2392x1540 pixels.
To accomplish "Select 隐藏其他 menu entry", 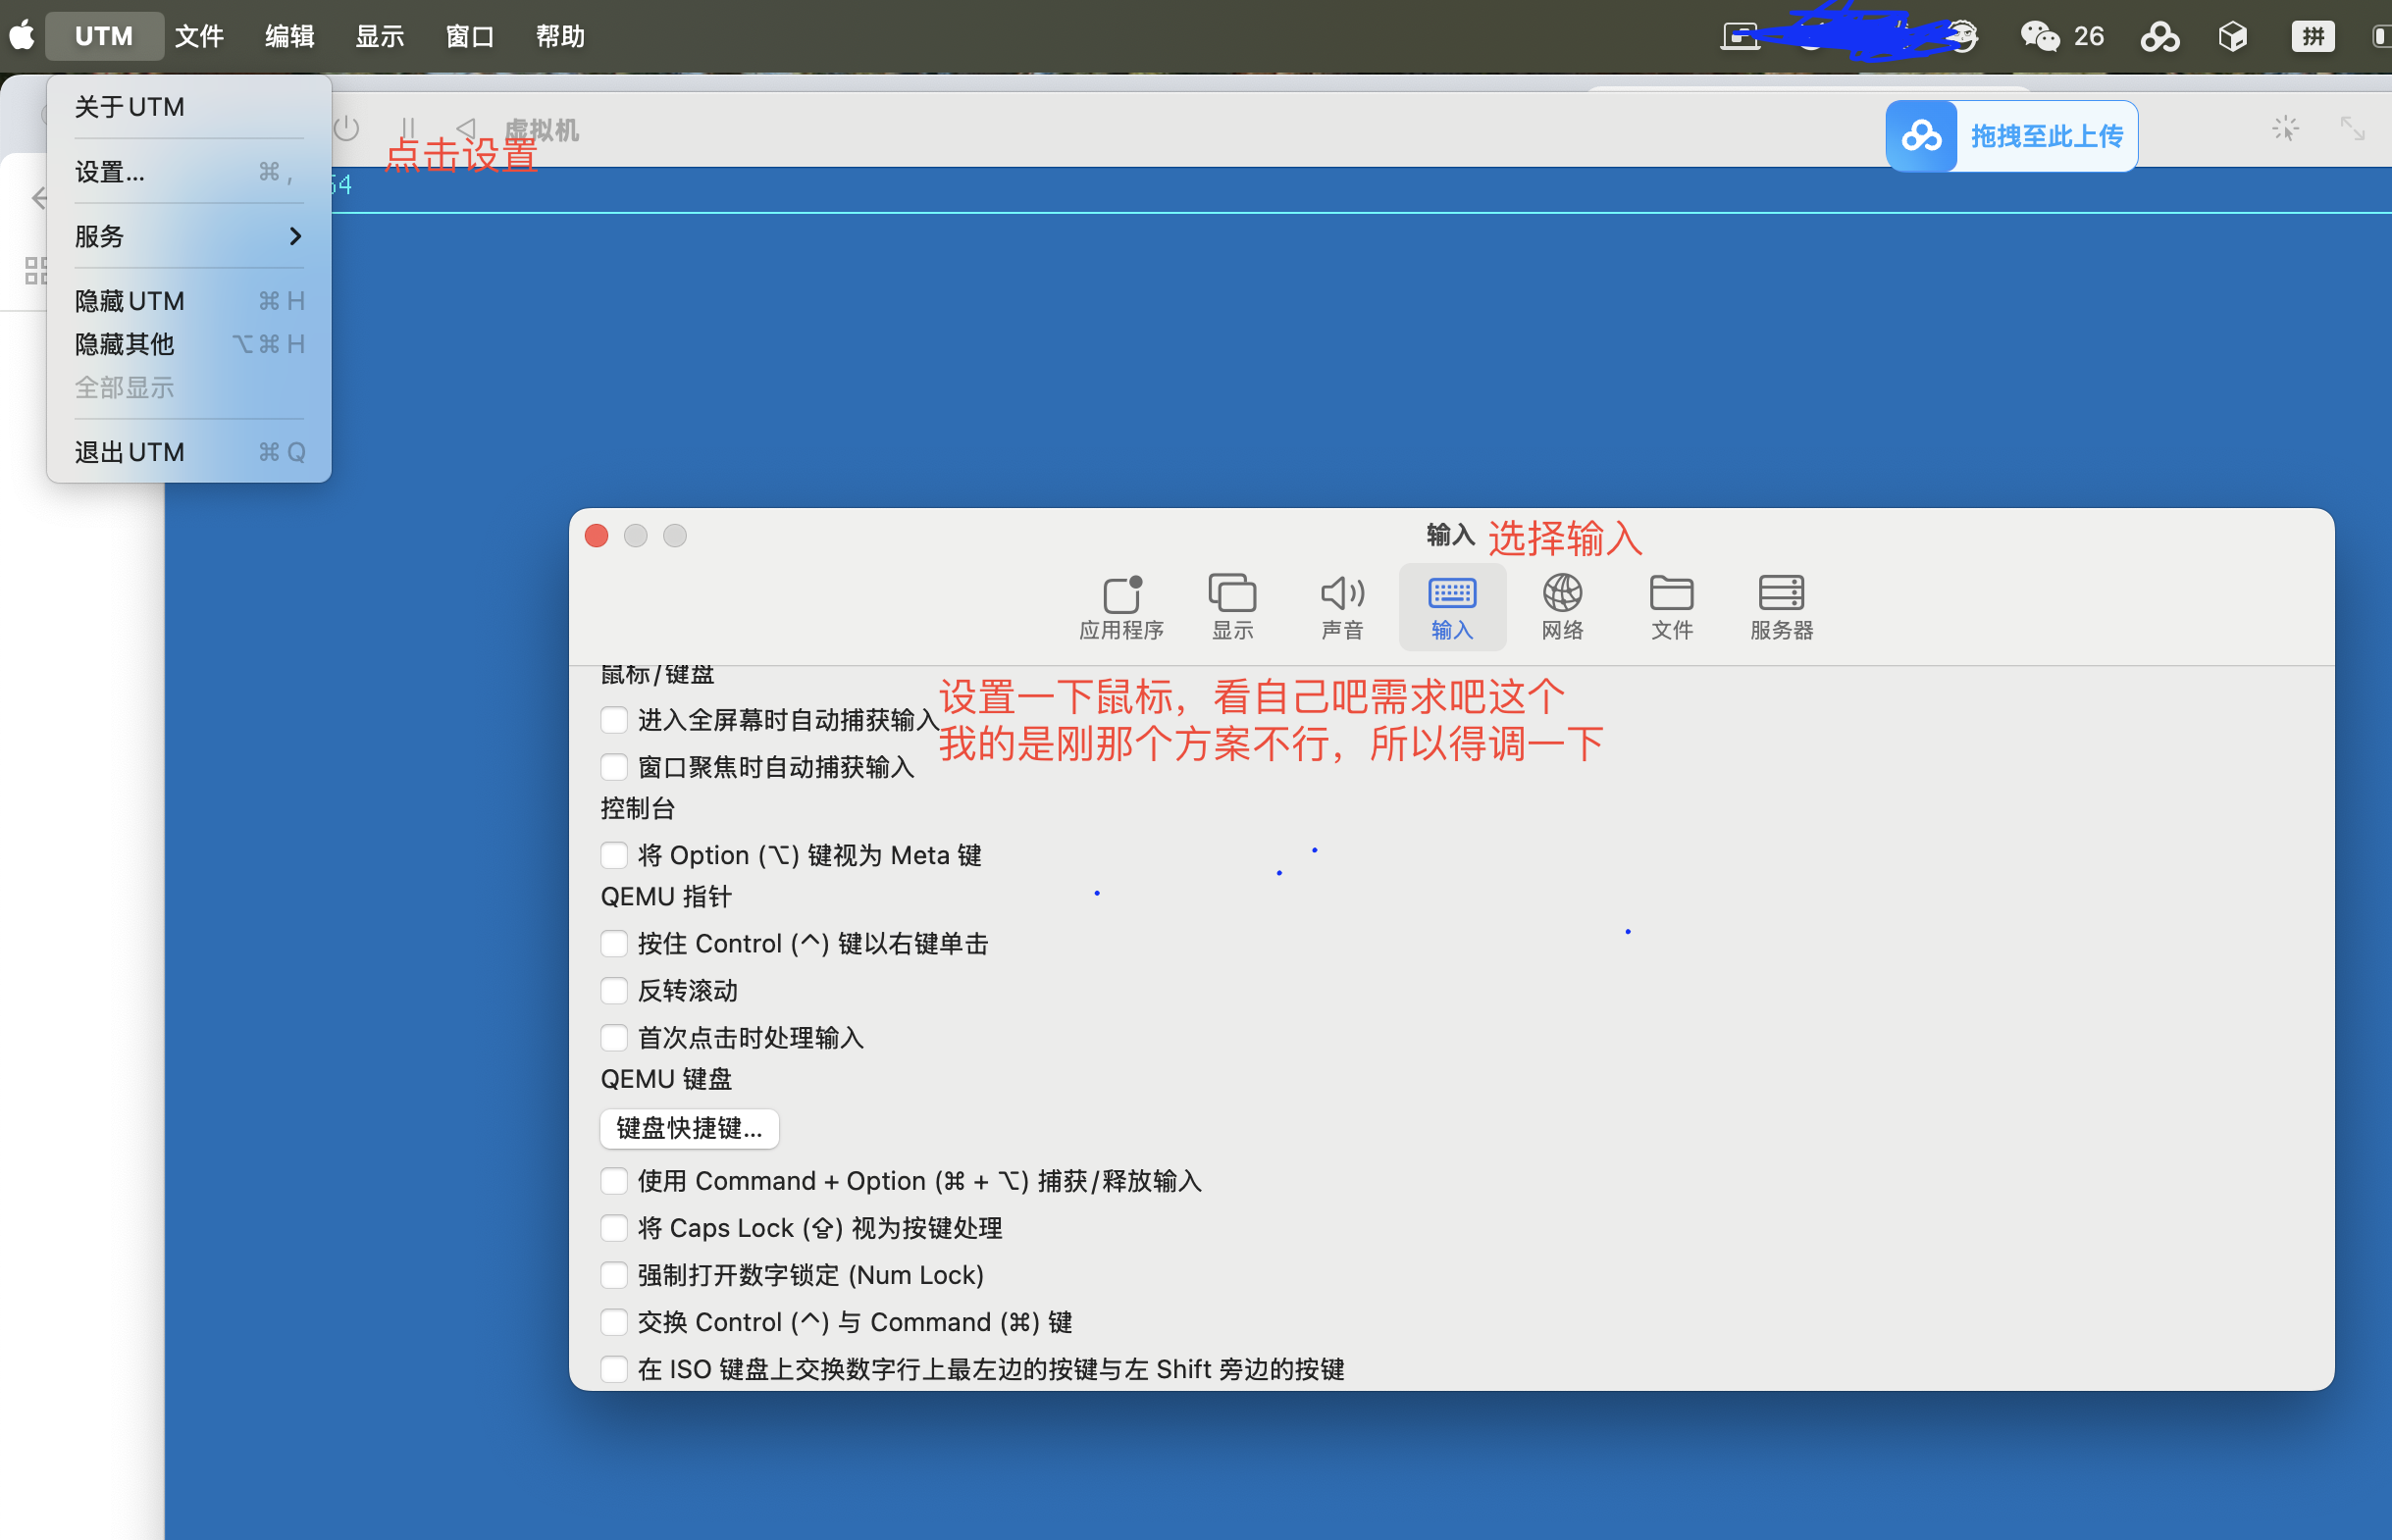I will click(x=189, y=344).
